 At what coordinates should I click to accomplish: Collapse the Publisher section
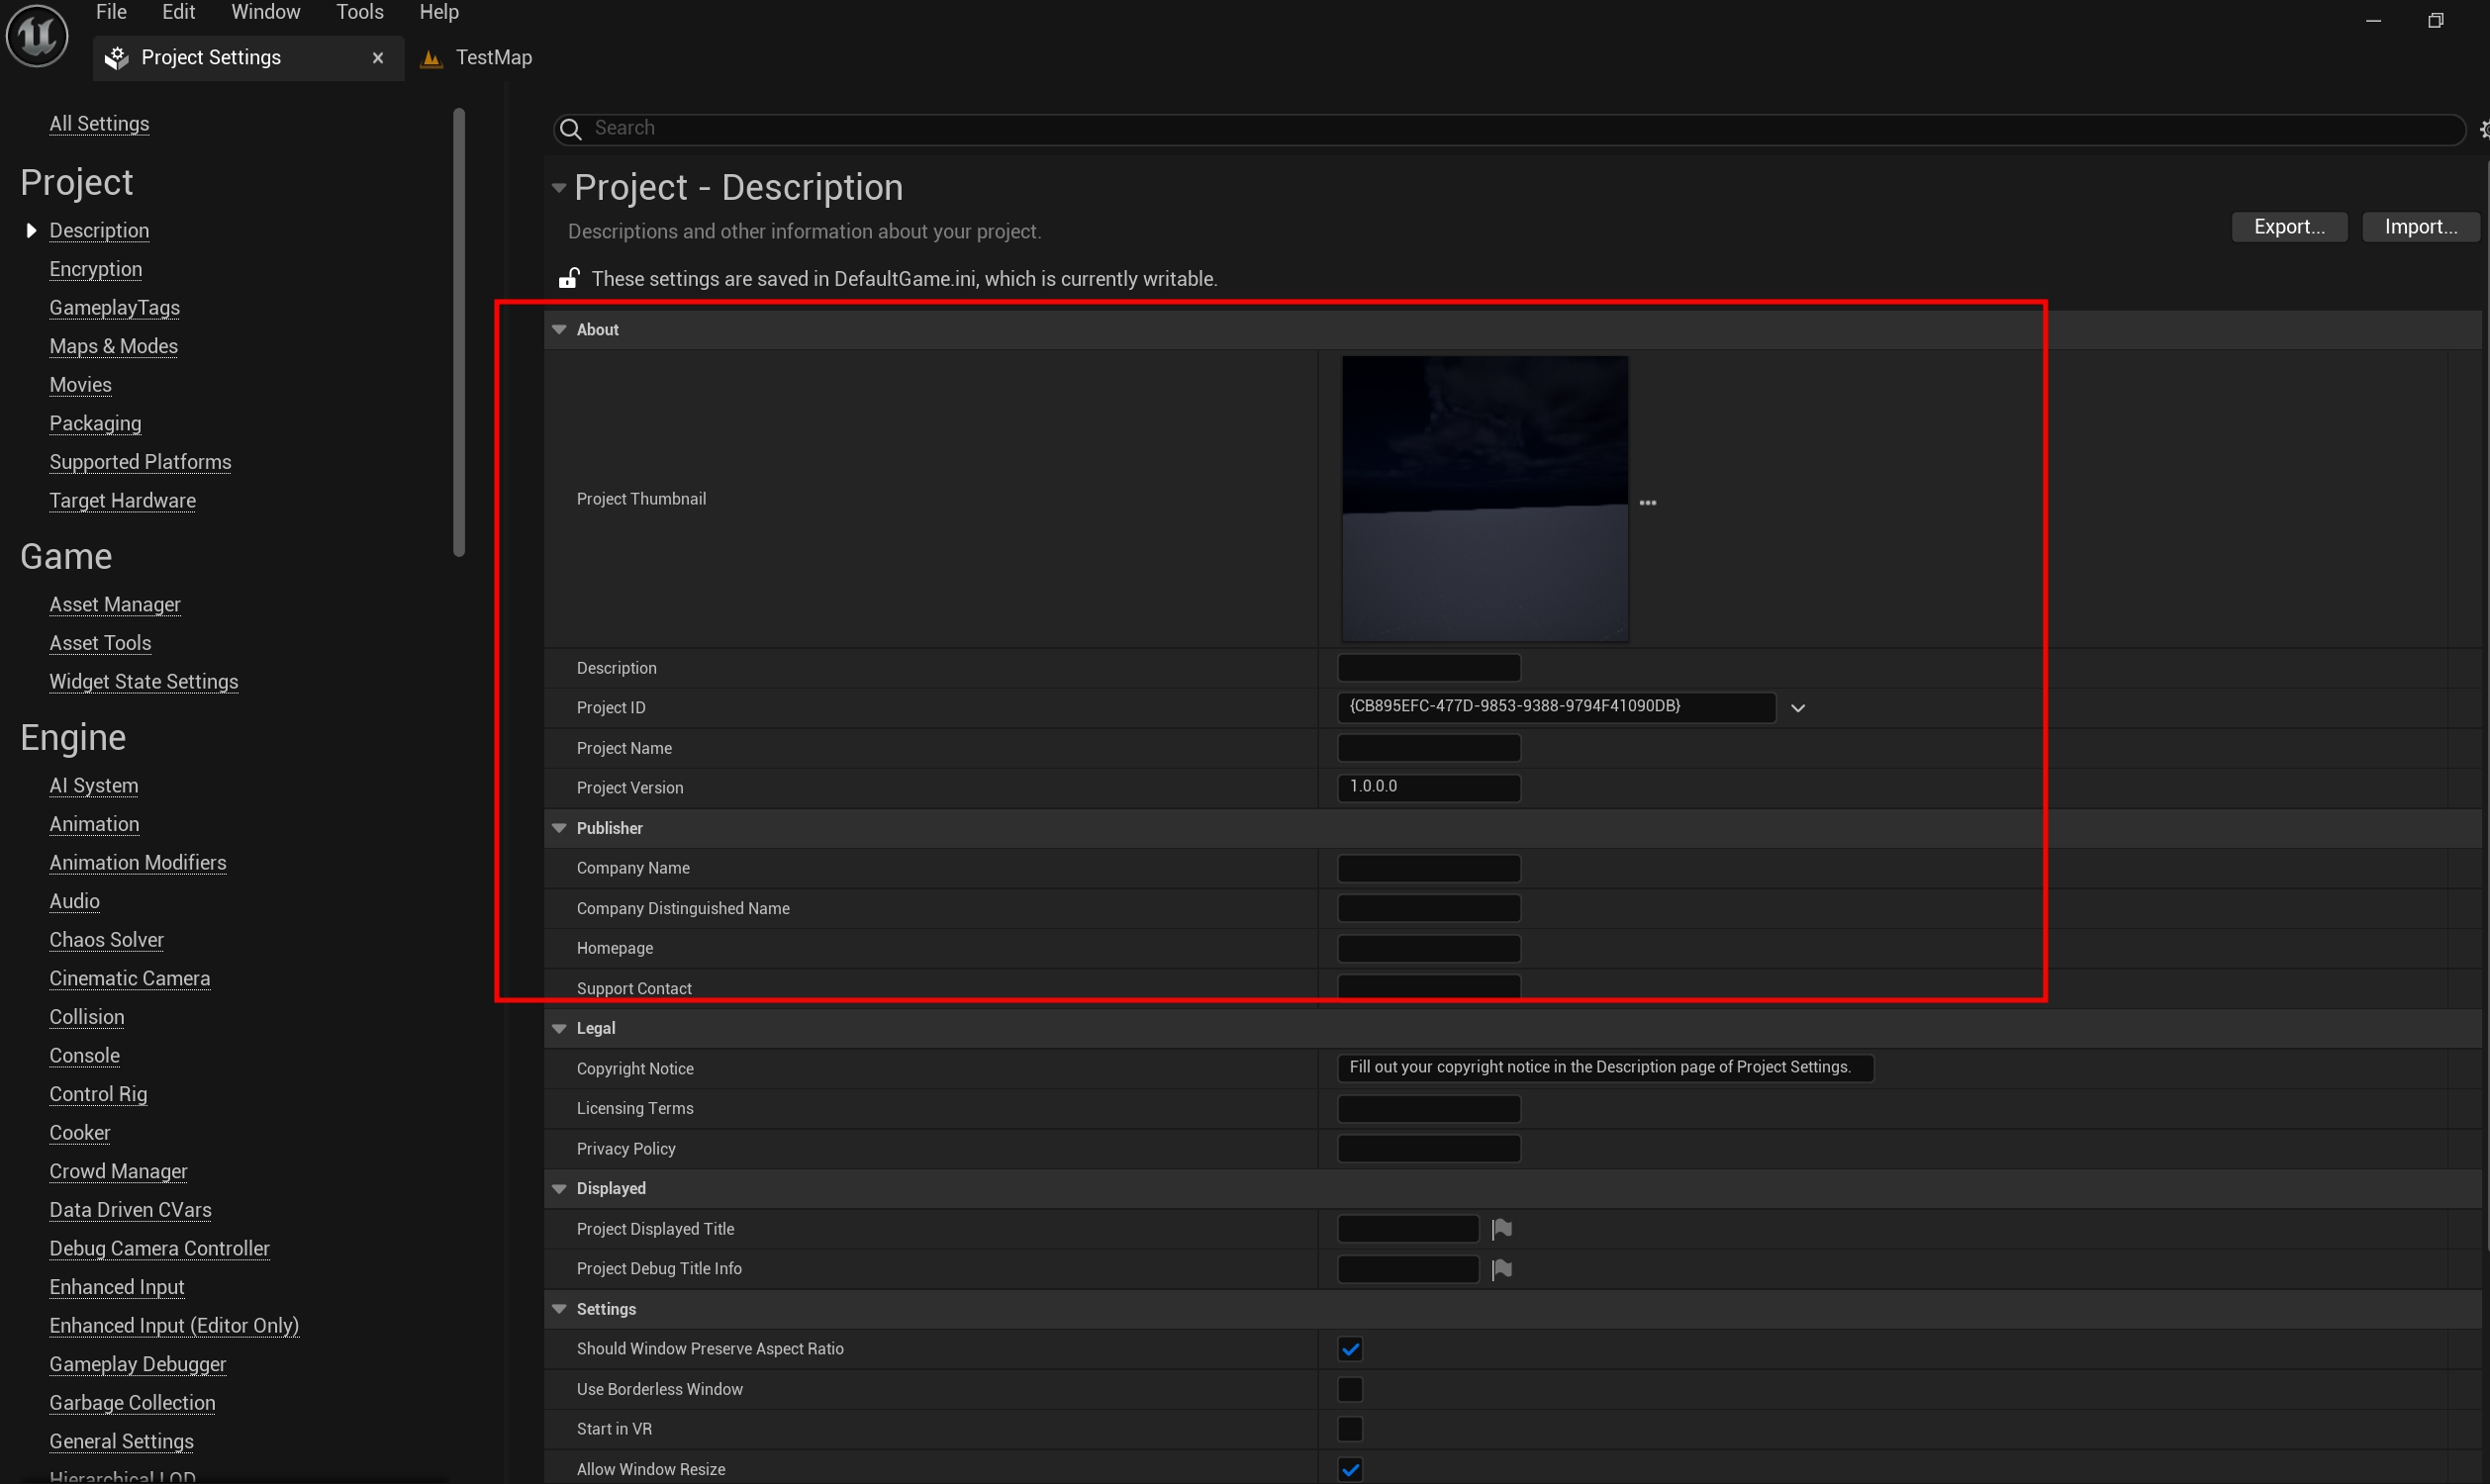pyautogui.click(x=560, y=828)
